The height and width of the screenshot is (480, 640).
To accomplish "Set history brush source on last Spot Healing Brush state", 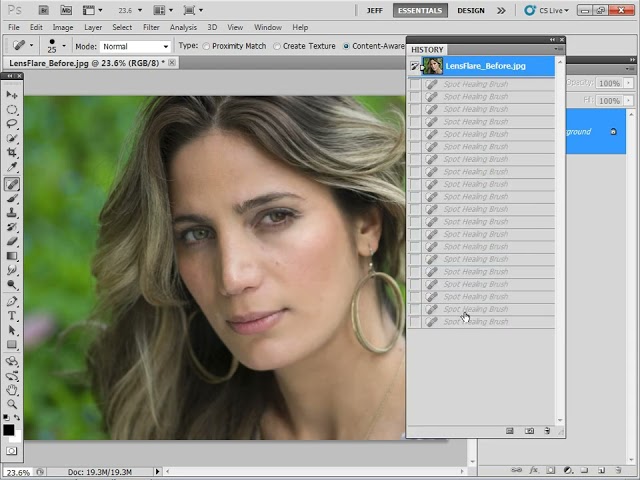I will tap(415, 322).
